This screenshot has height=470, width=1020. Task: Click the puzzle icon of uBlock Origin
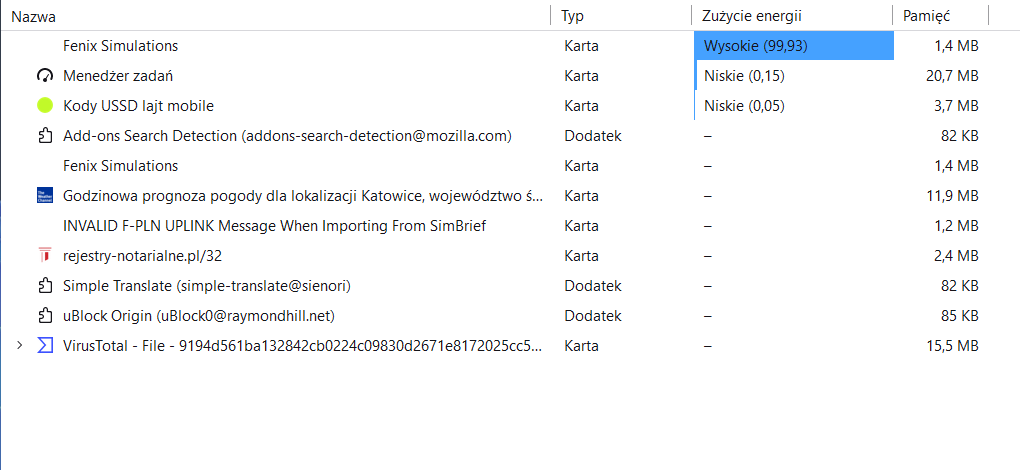[45, 316]
